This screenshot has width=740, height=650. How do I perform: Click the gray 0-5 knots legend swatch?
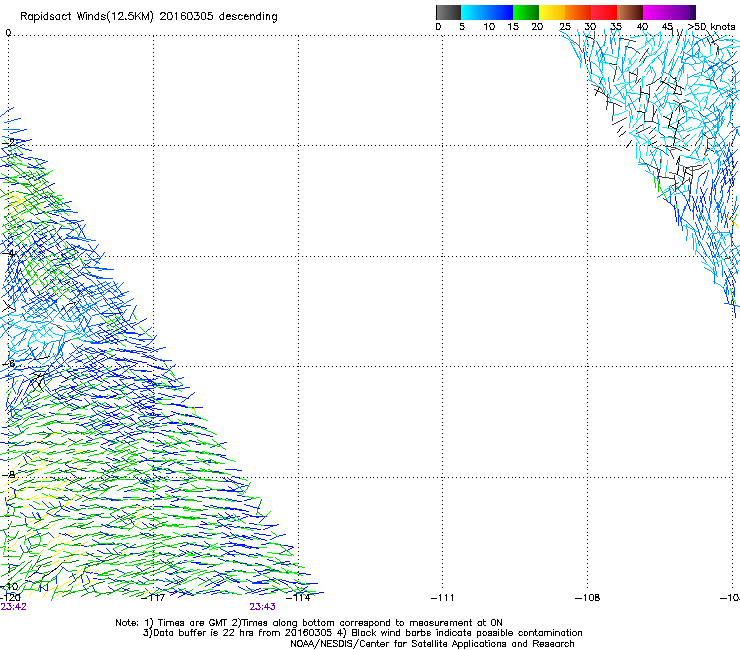click(448, 12)
